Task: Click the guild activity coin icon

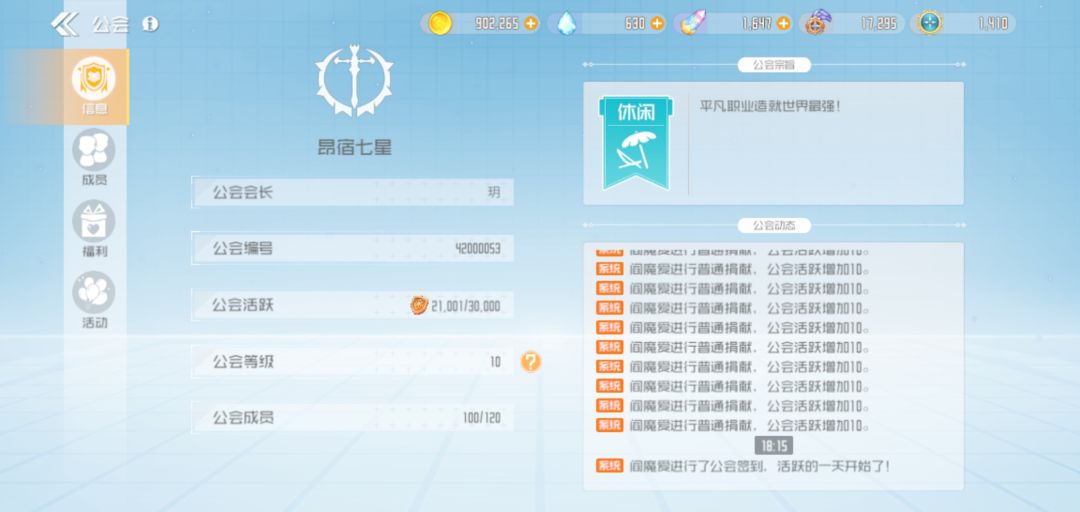Action: [419, 305]
